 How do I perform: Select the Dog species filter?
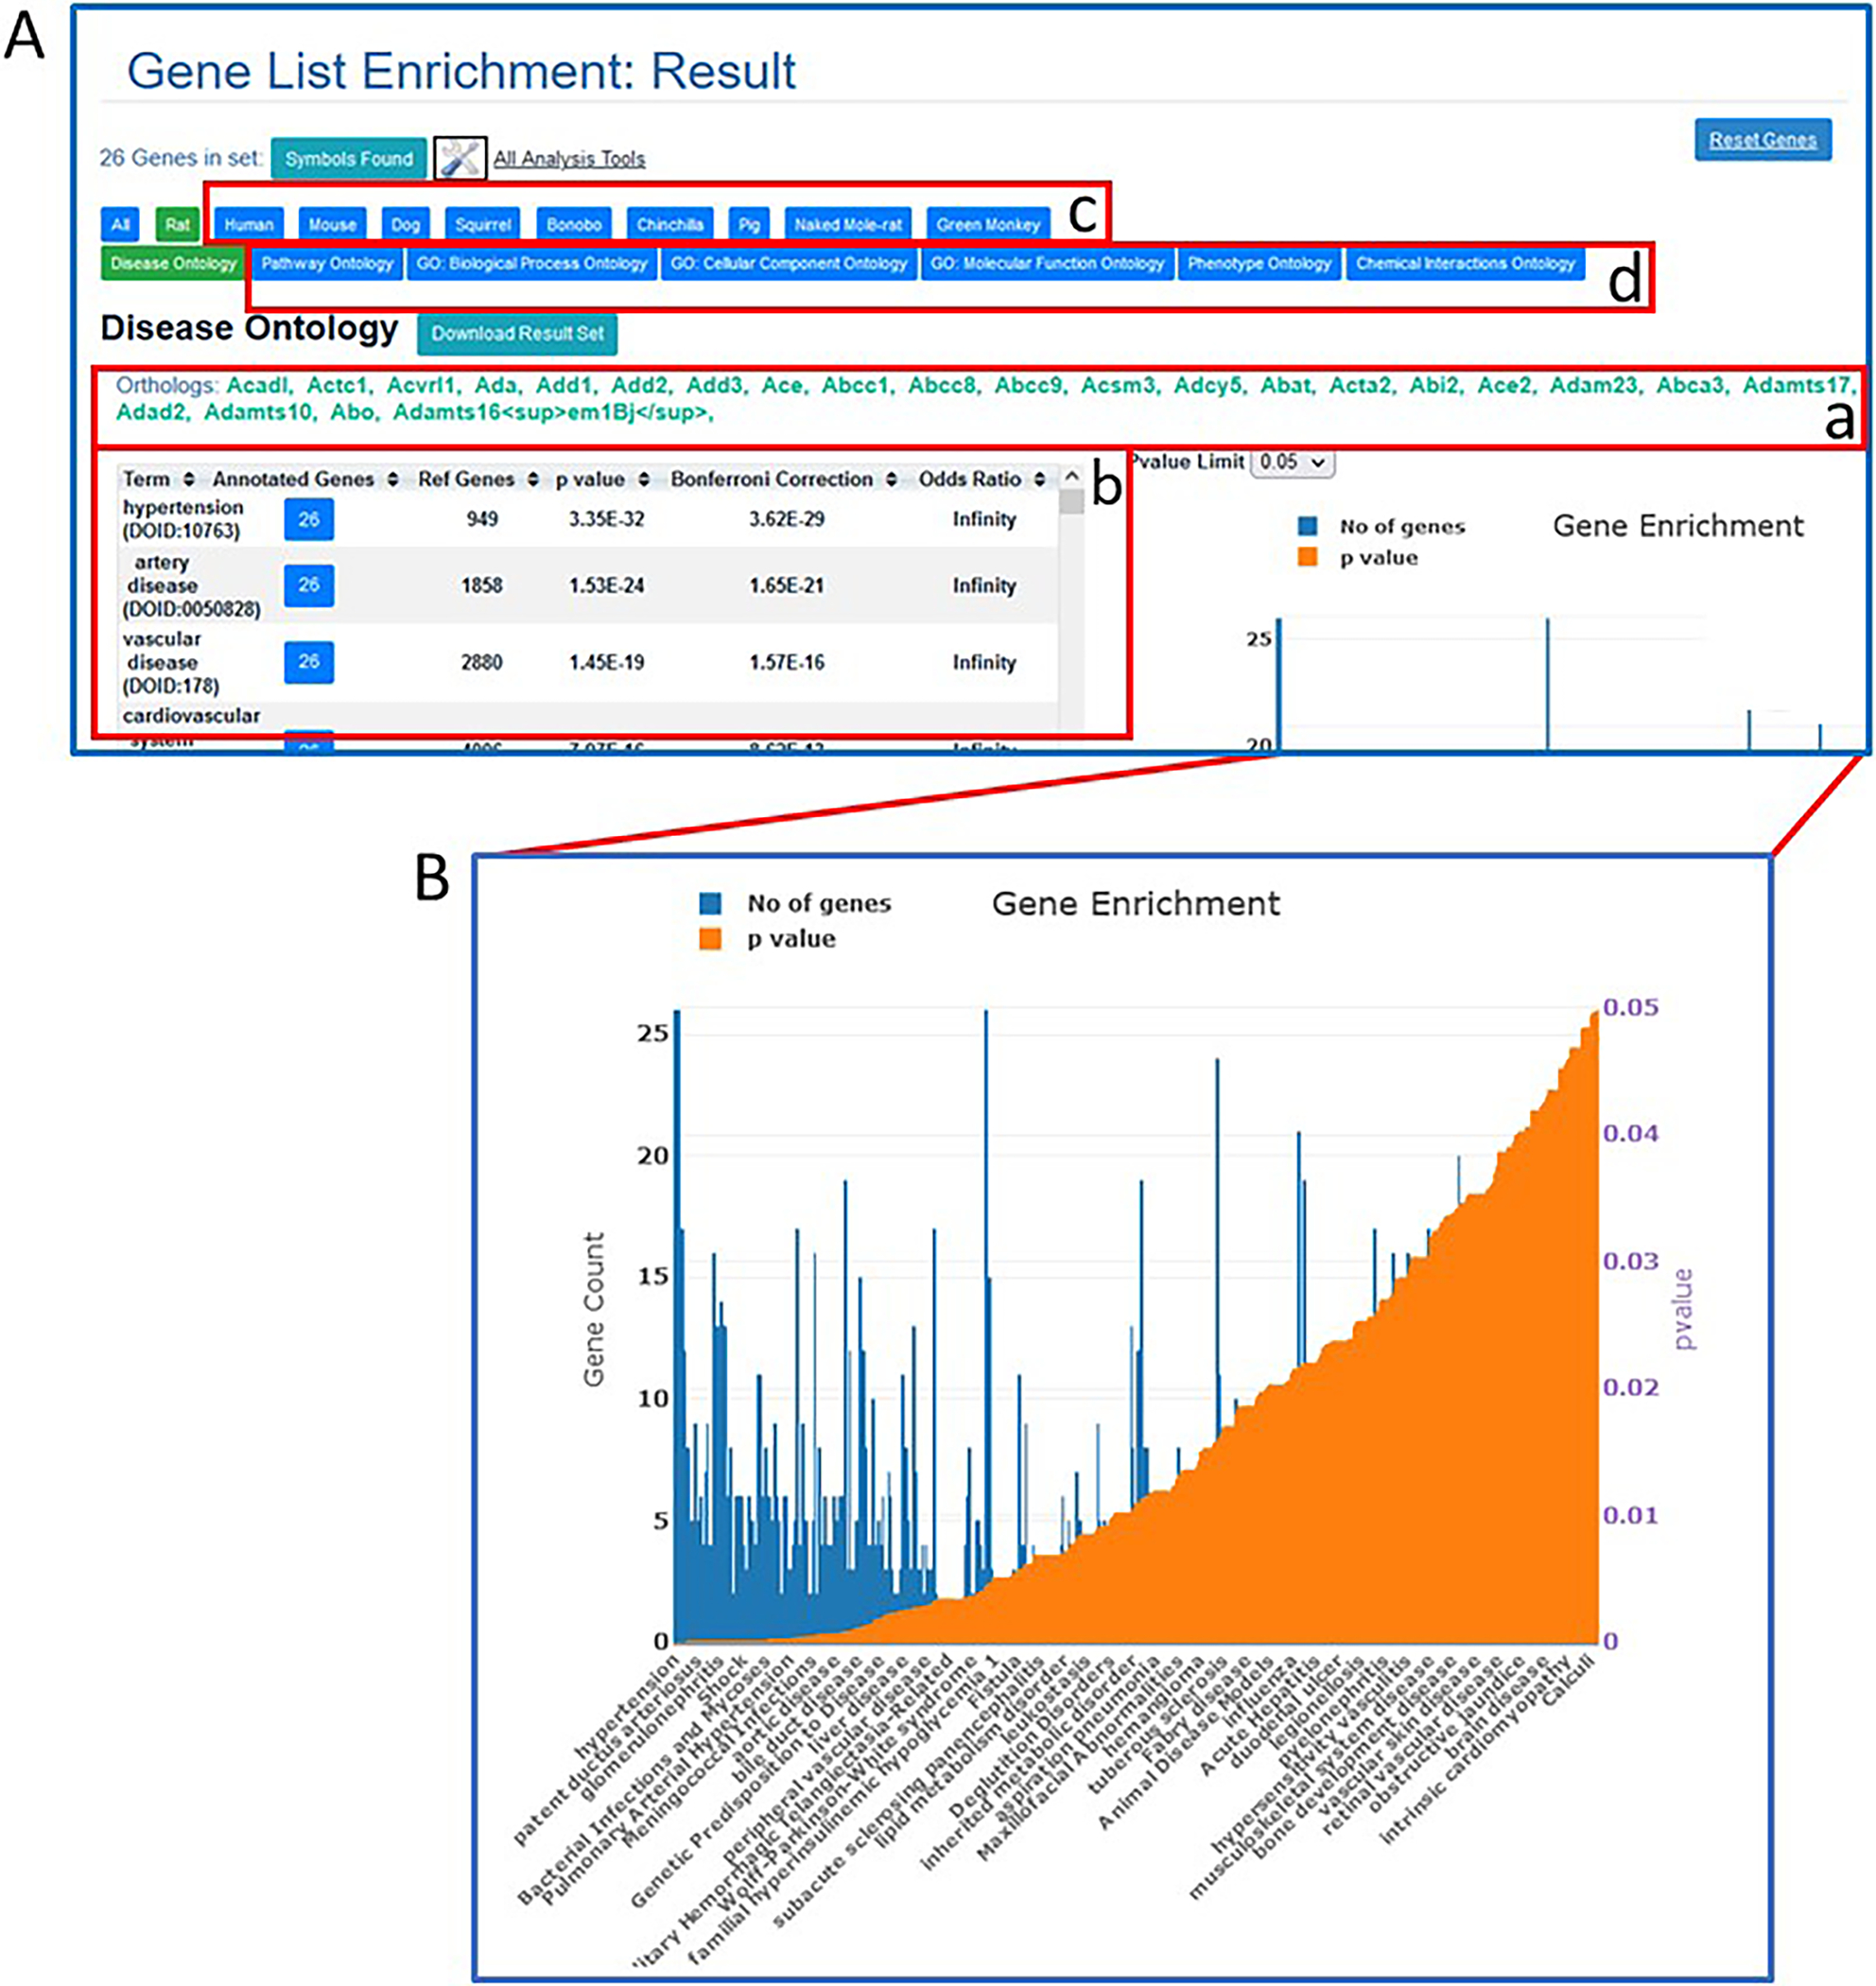(405, 224)
